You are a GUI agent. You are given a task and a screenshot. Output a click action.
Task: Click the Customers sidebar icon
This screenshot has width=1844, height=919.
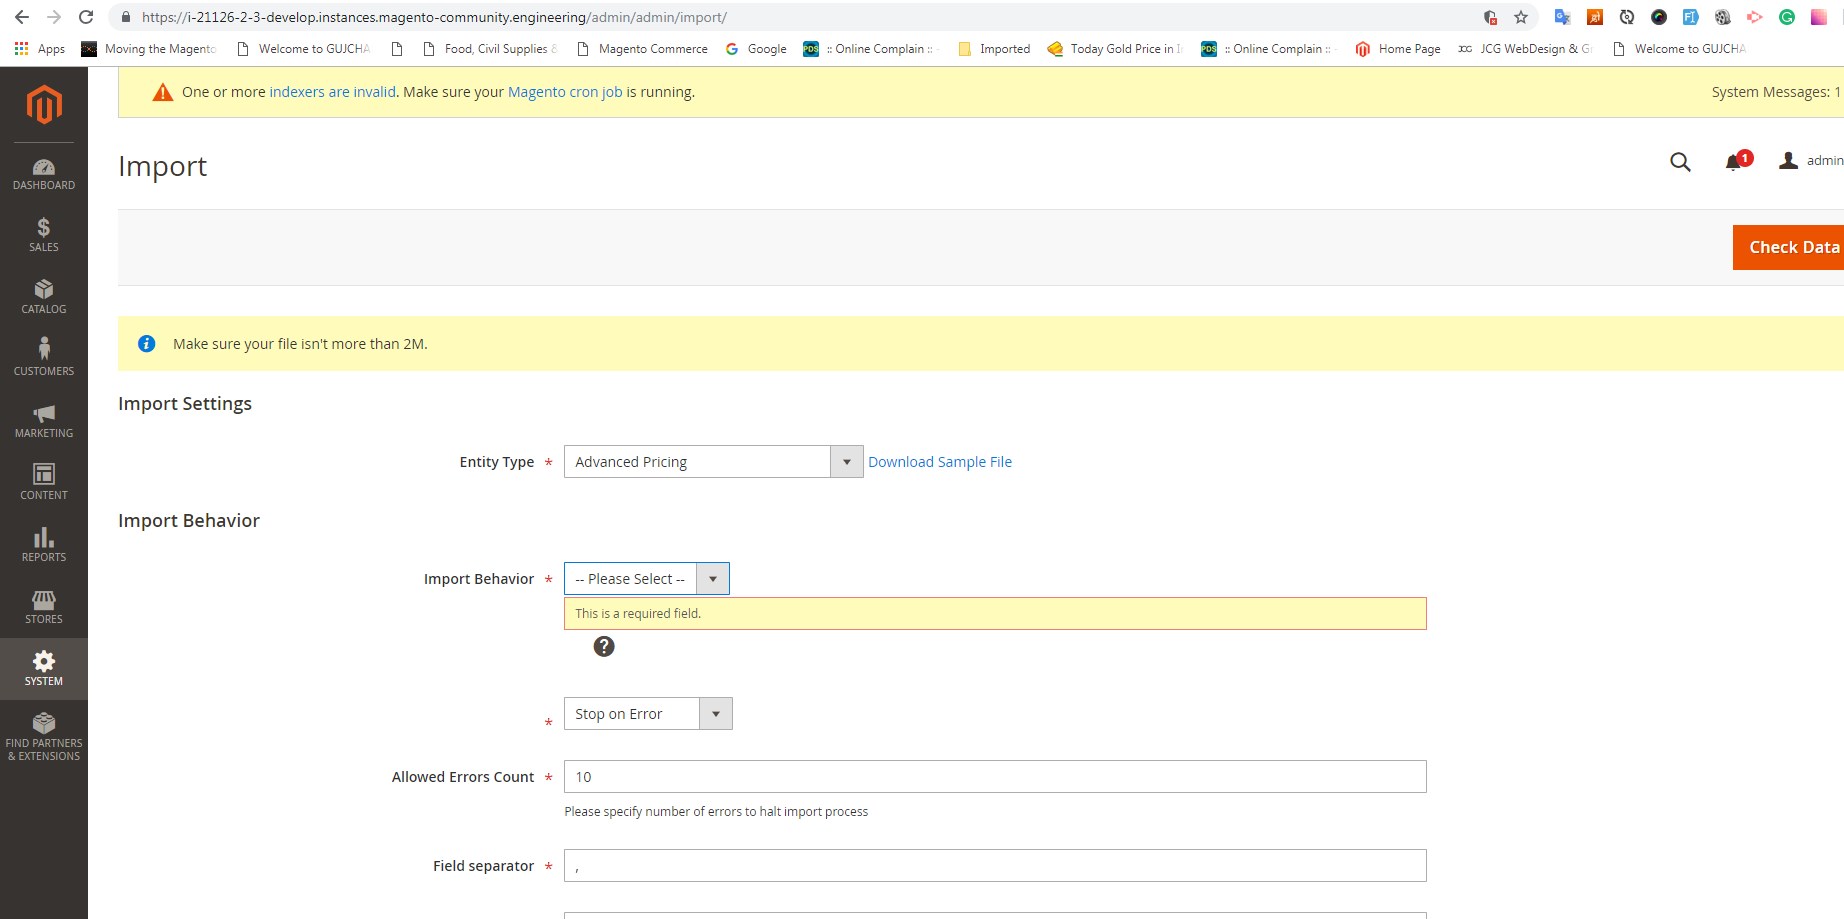click(x=44, y=355)
